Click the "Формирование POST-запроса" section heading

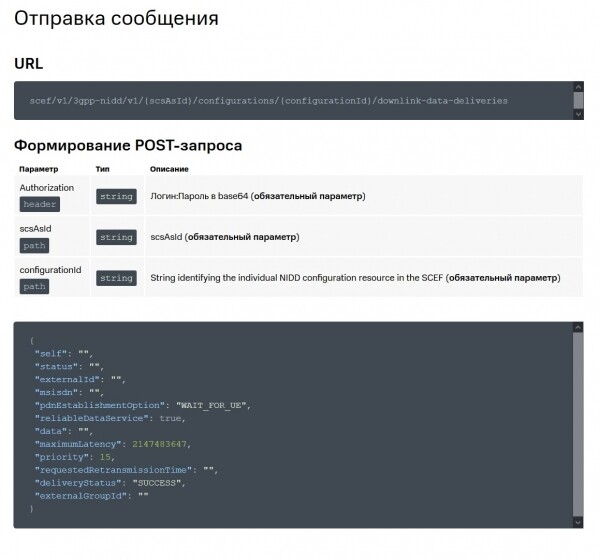click(128, 146)
